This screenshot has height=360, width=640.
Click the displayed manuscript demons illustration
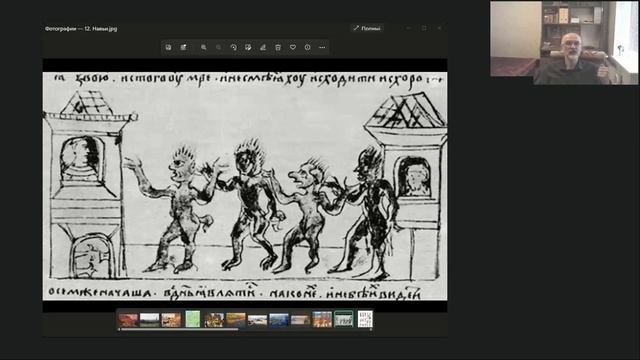click(245, 186)
